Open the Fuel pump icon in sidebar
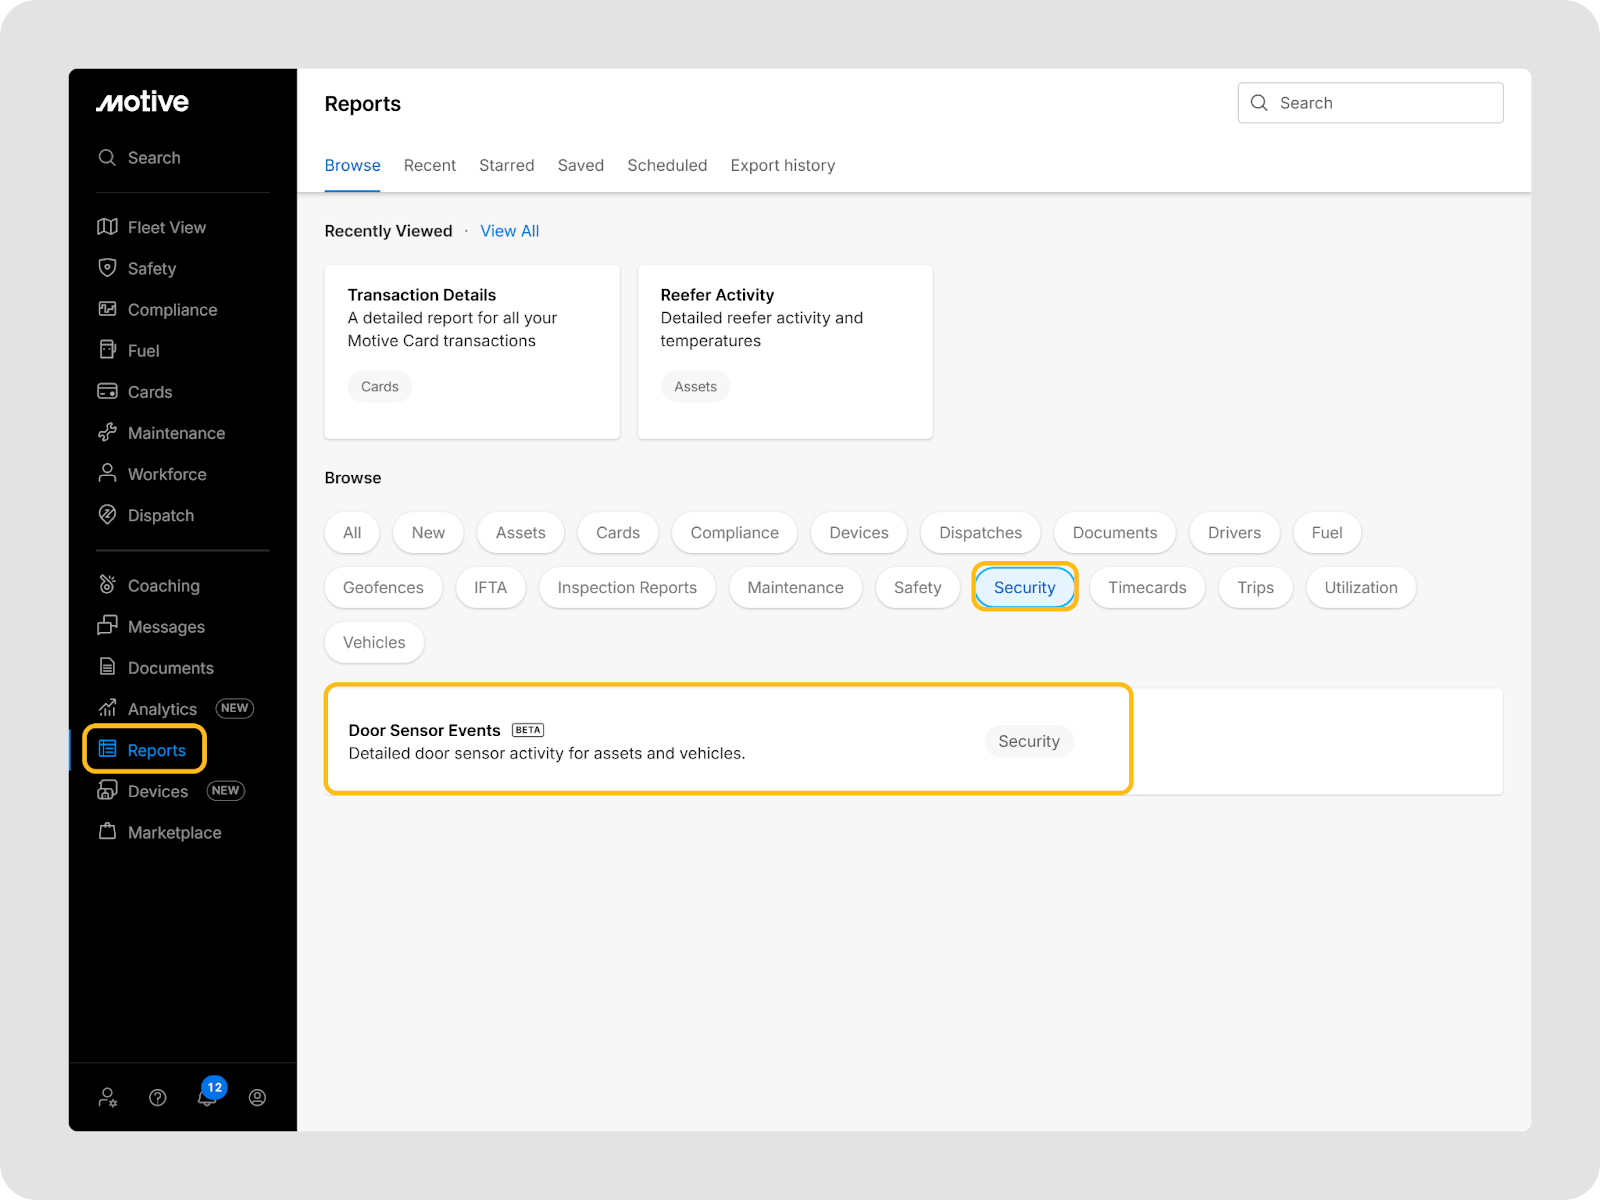This screenshot has width=1600, height=1200. coord(107,350)
